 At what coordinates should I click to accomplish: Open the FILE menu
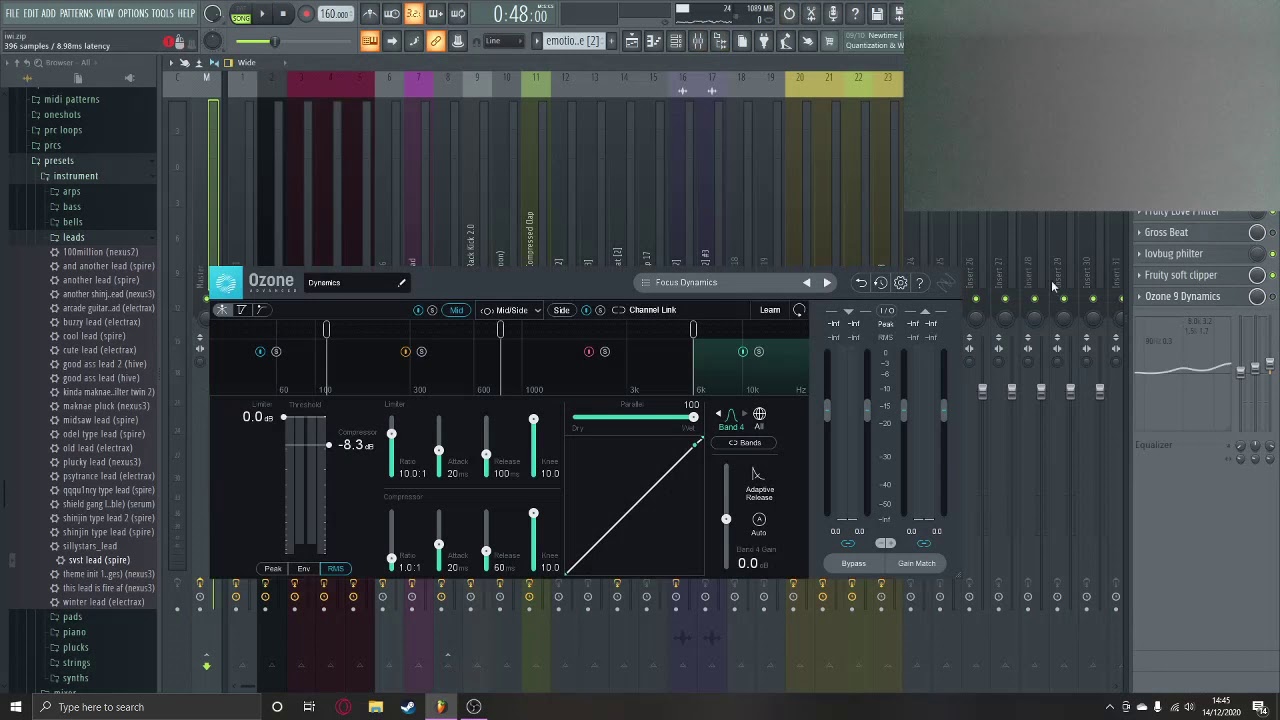click(x=12, y=14)
